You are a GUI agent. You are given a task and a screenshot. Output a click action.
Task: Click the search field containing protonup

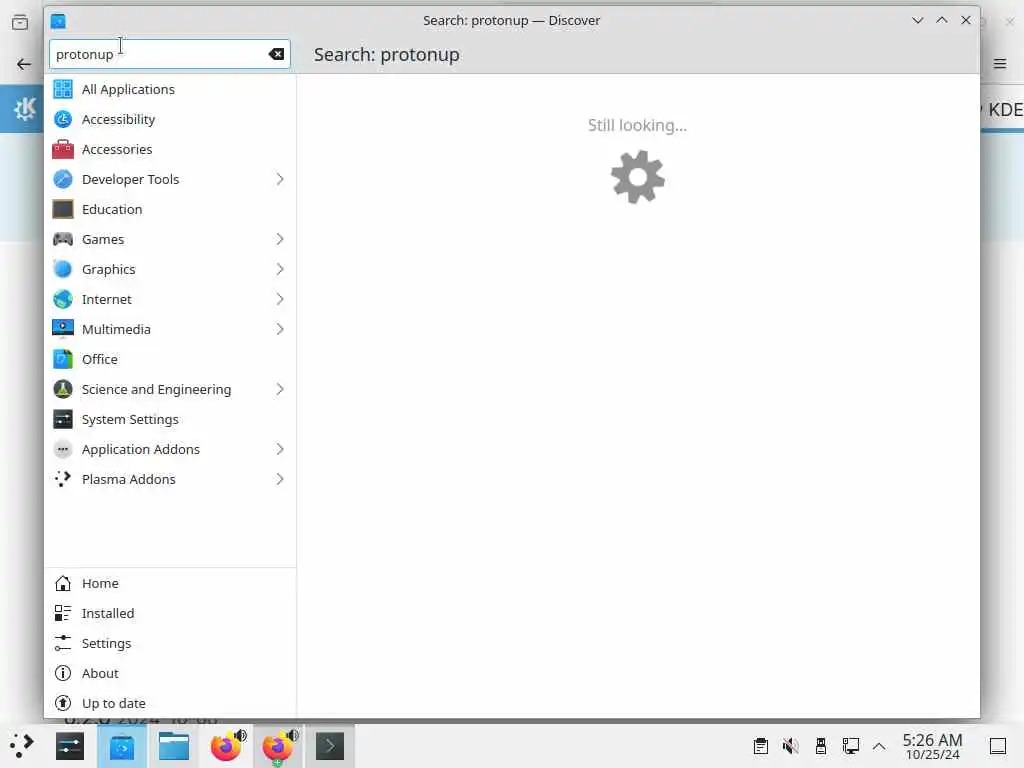(x=170, y=54)
